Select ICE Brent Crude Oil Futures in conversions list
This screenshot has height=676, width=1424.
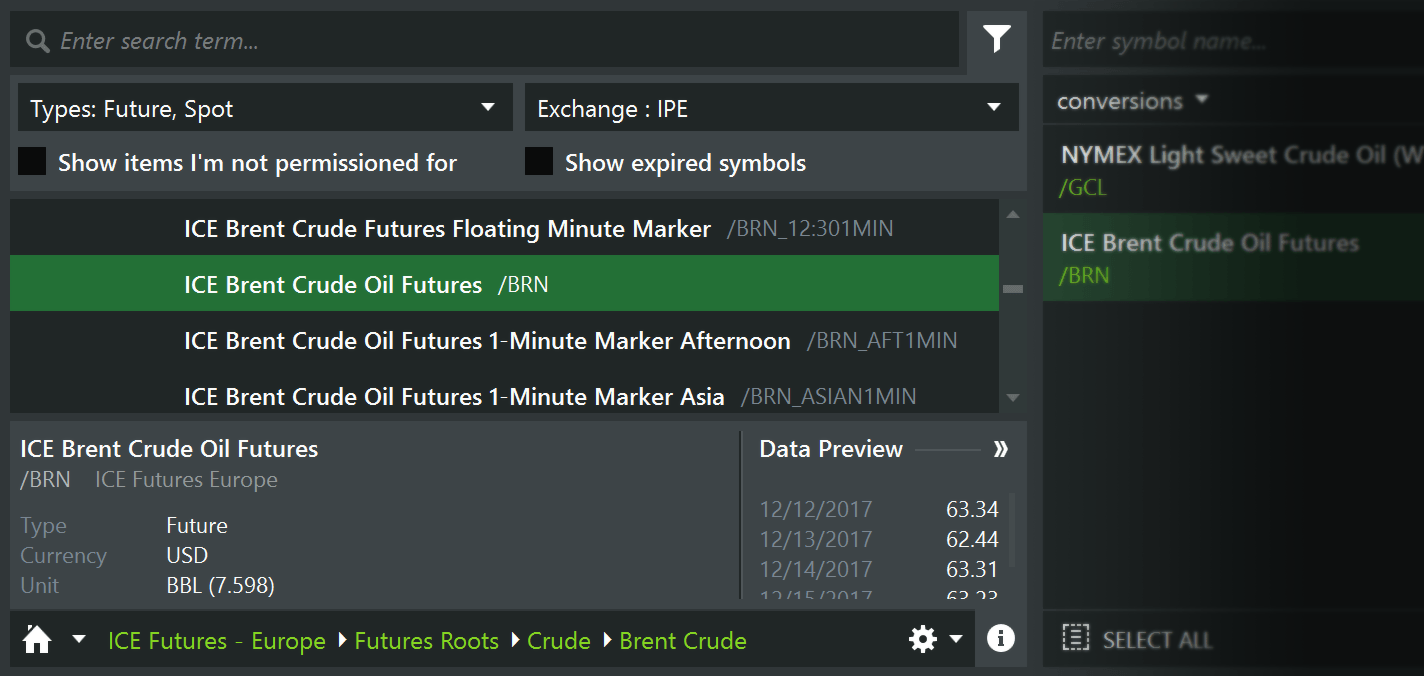(1233, 257)
